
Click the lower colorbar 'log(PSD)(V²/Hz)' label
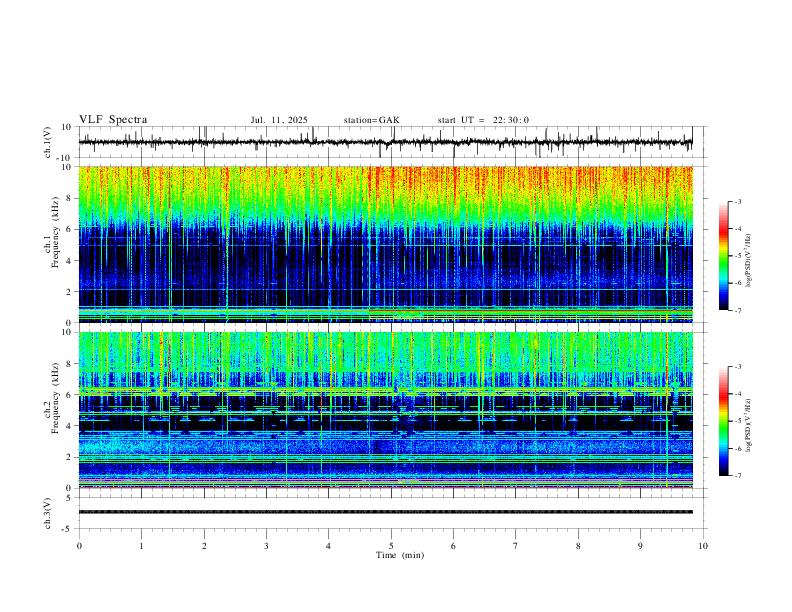[748, 426]
